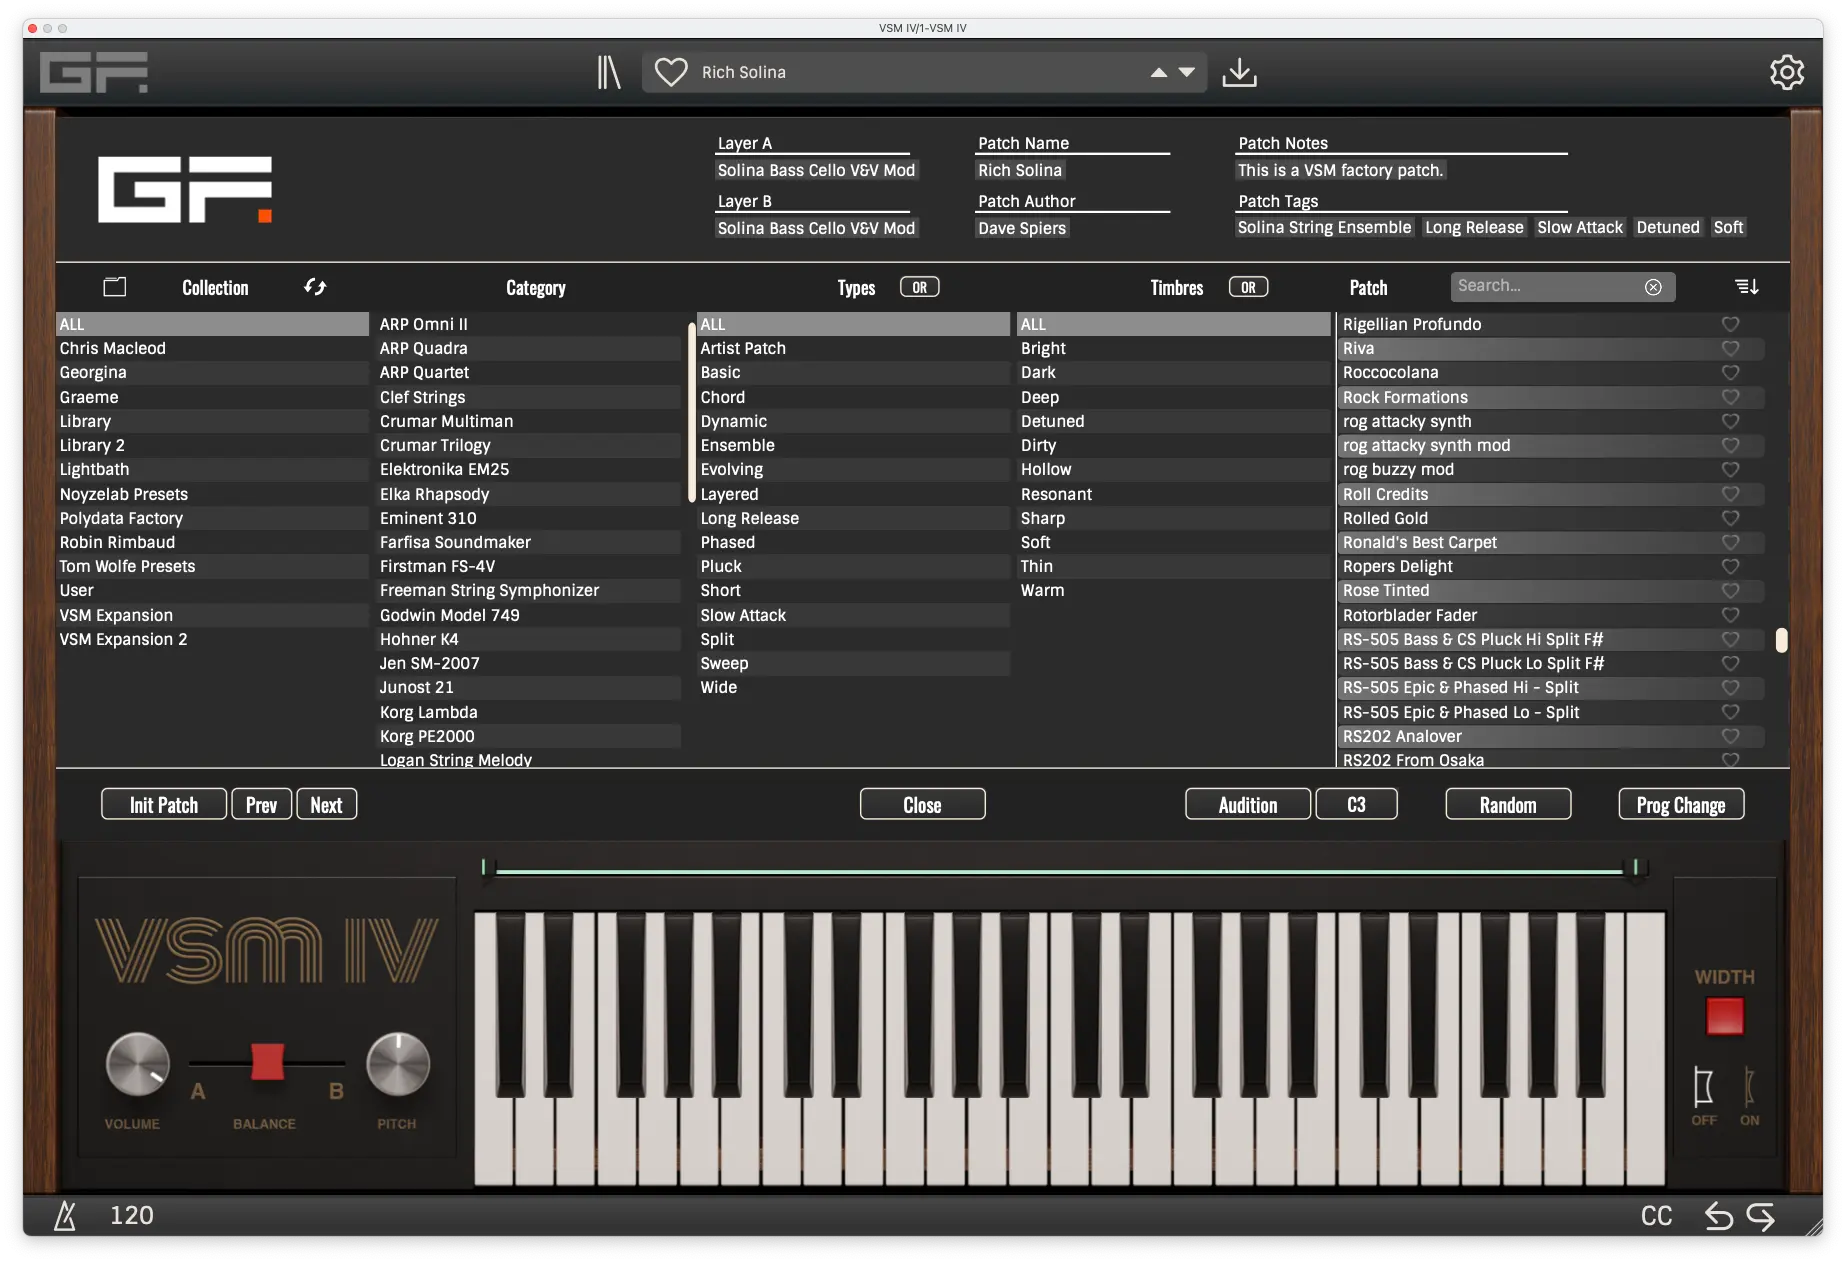1846x1263 pixels.
Task: Select the Polydata Factory collection
Action: (x=121, y=518)
